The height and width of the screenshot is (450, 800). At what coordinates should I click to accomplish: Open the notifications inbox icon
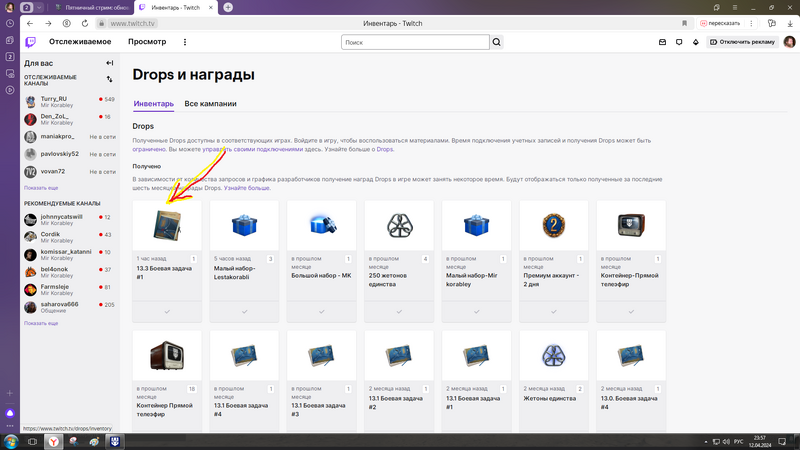(662, 42)
